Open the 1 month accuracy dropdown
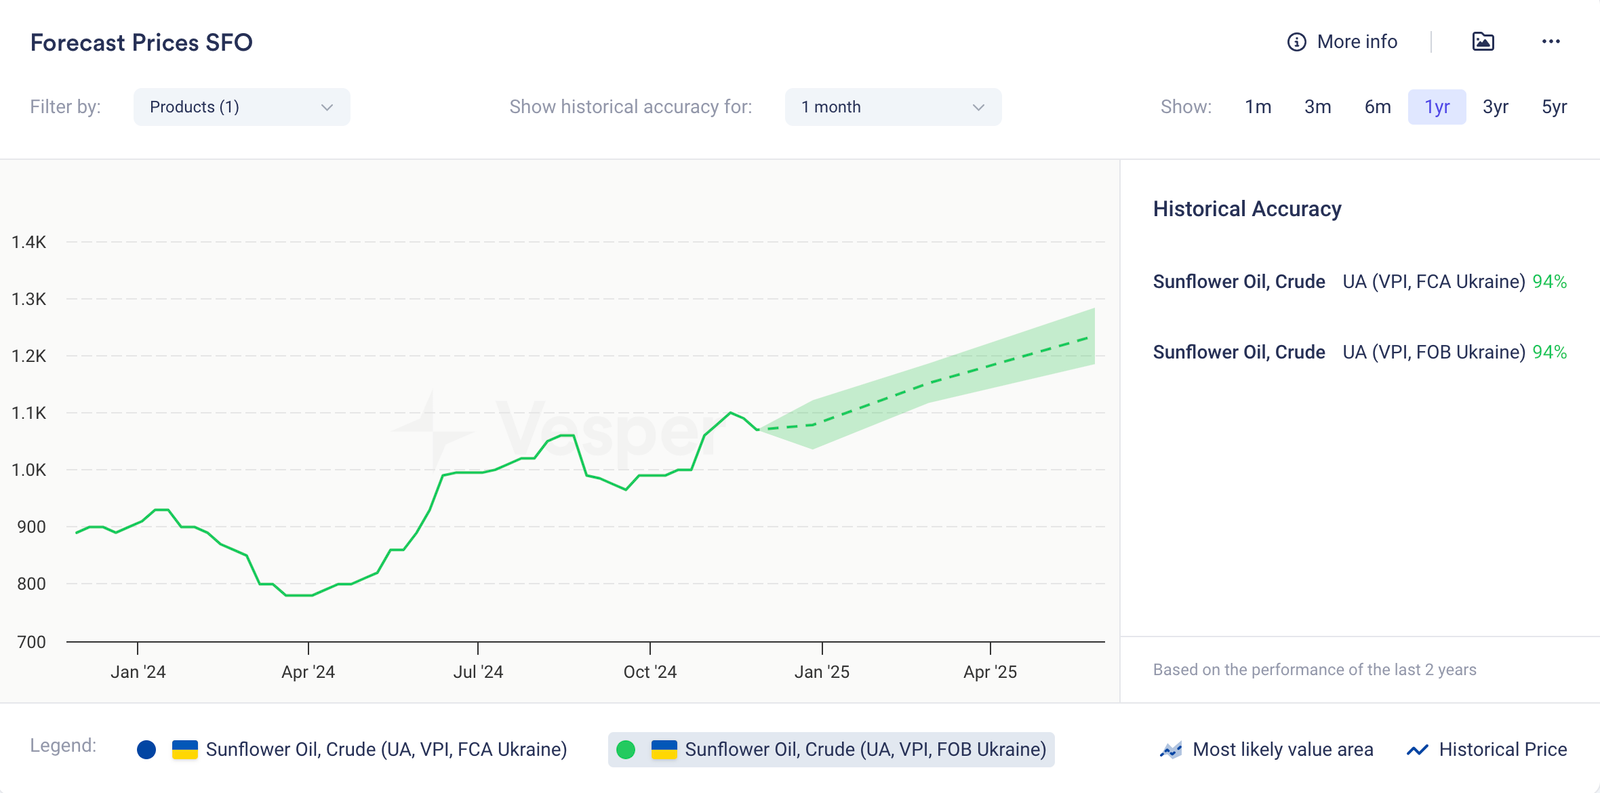The height and width of the screenshot is (793, 1600). pyautogui.click(x=892, y=107)
